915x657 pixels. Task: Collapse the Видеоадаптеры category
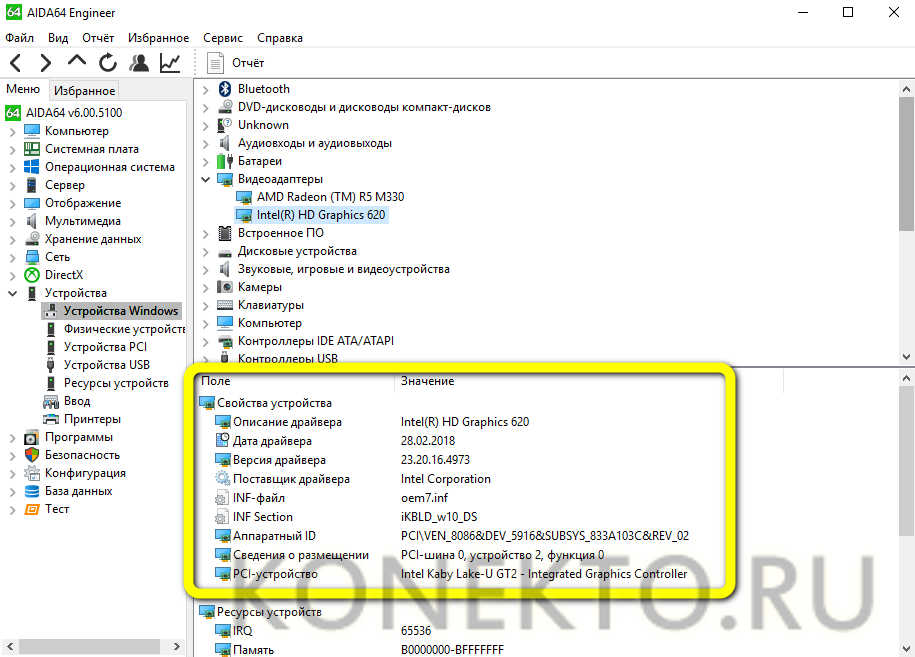click(x=206, y=179)
